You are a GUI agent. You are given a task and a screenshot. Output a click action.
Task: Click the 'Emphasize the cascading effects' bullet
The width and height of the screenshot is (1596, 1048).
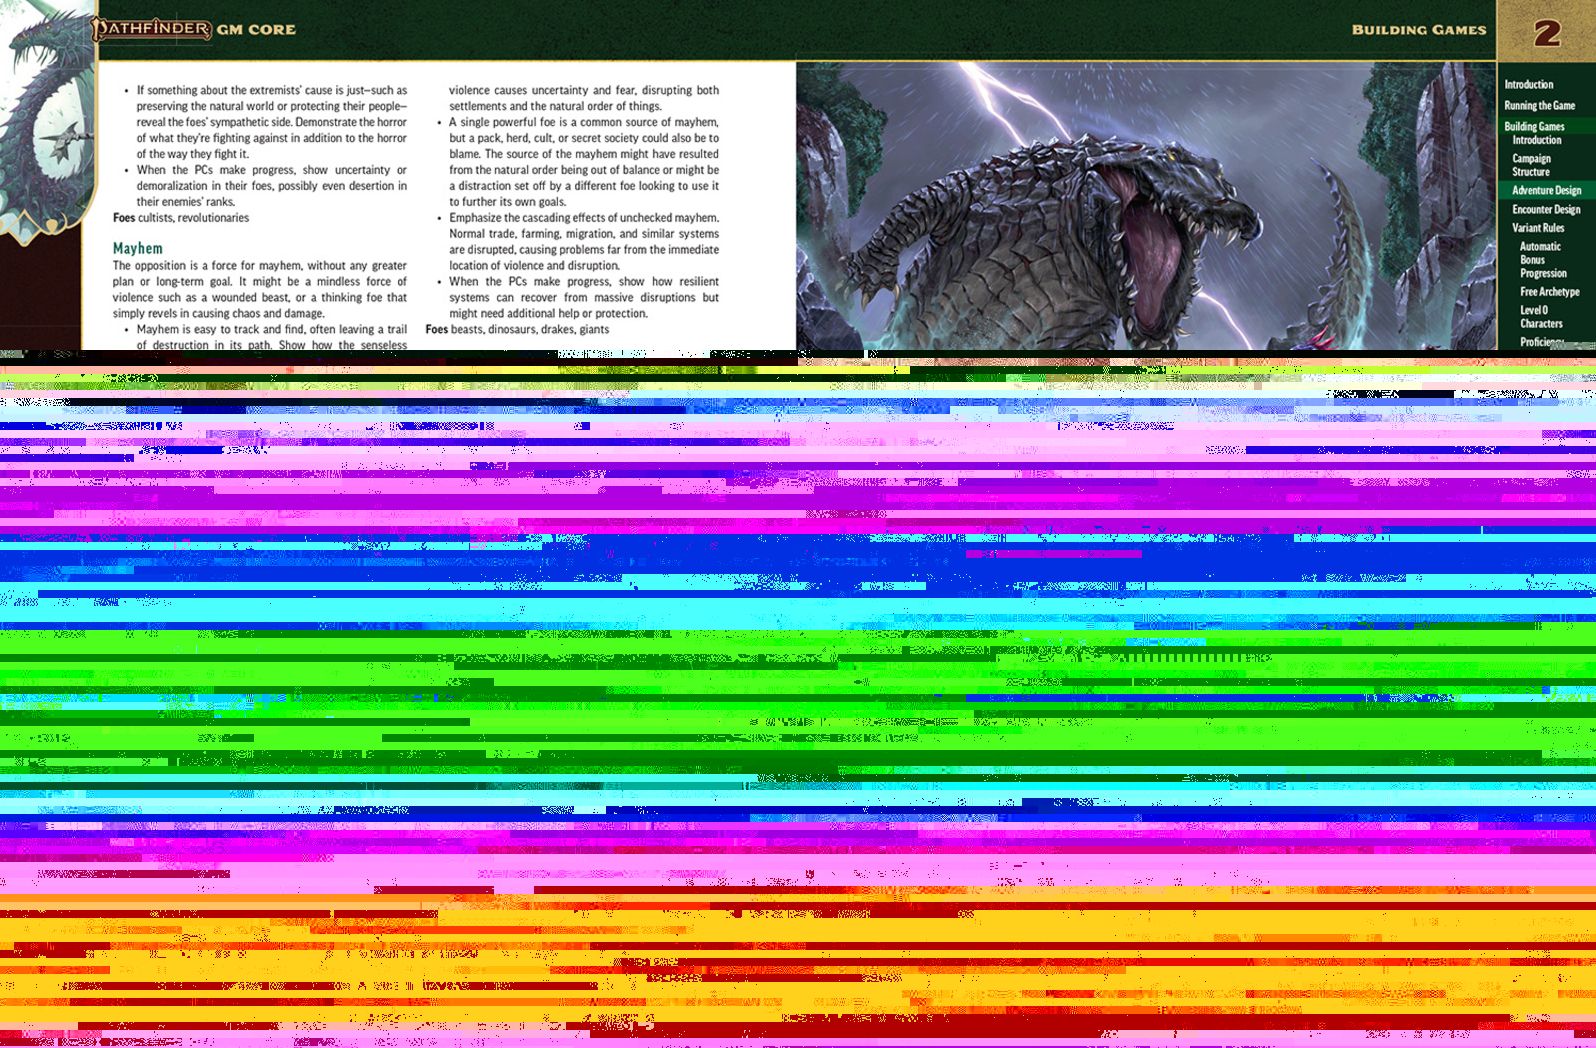coord(577,242)
